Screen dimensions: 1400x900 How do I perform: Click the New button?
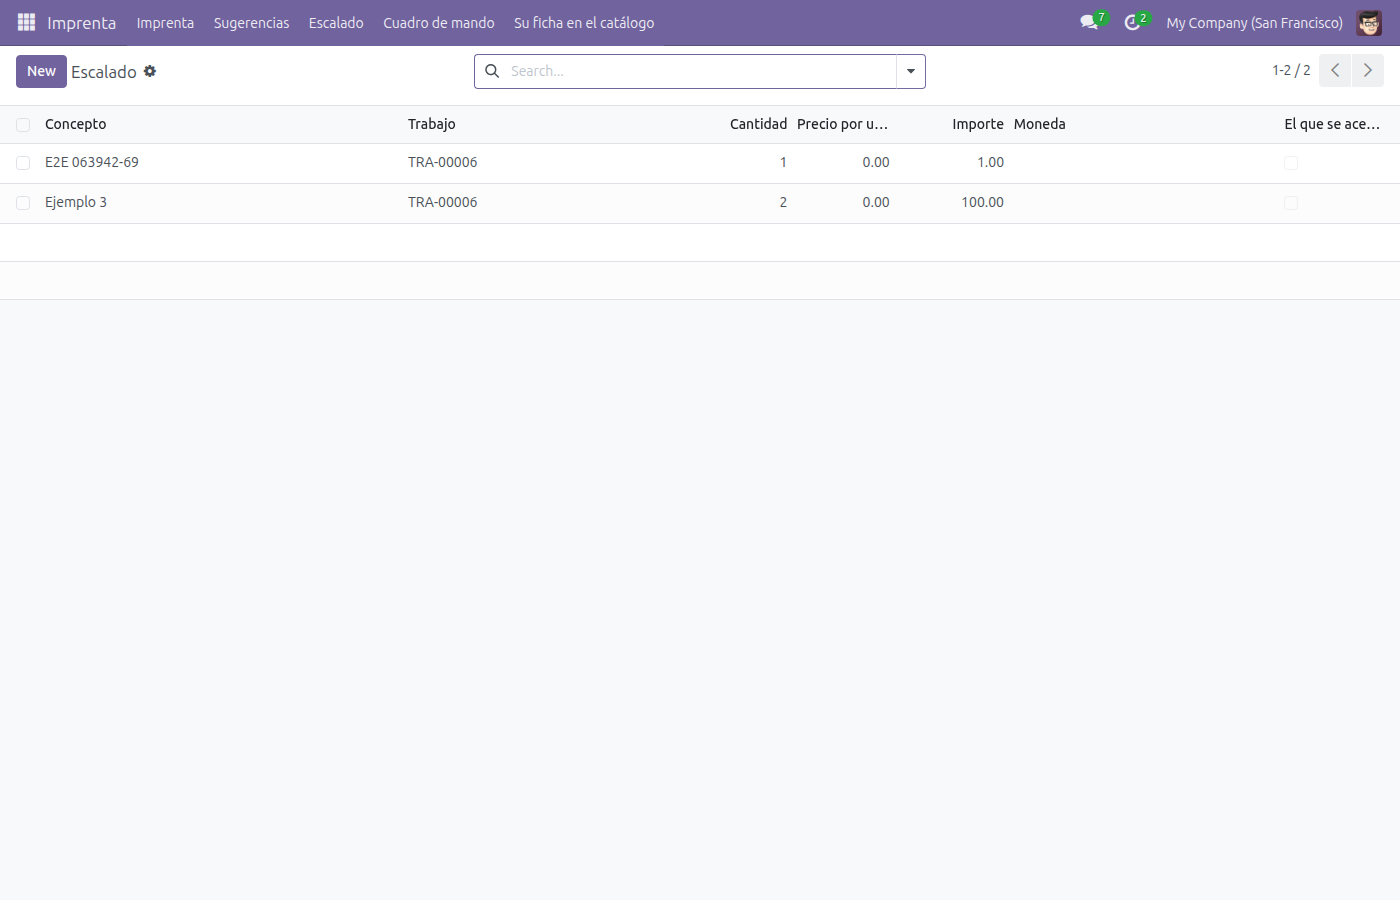click(41, 71)
